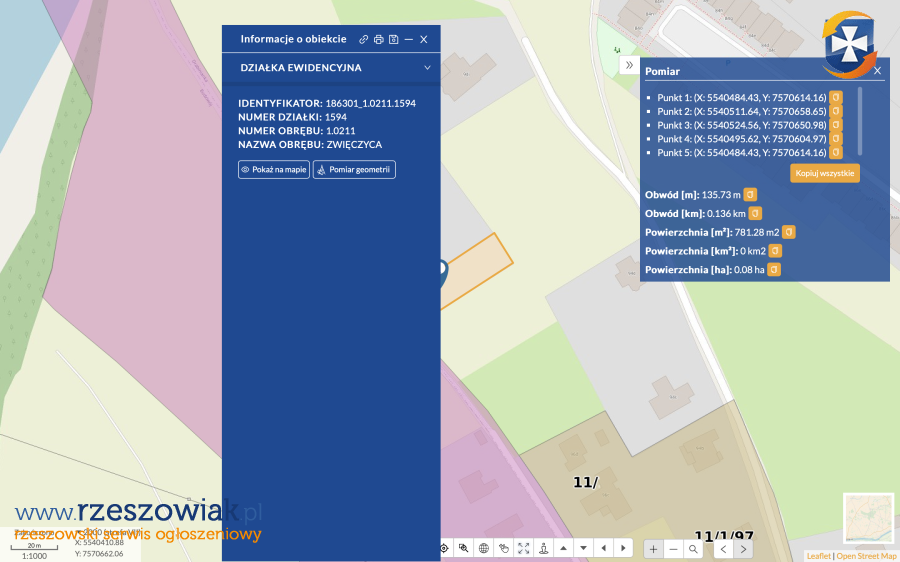Screen dimensions: 900x562
Task: Click the full extent globe icon
Action: (x=484, y=548)
